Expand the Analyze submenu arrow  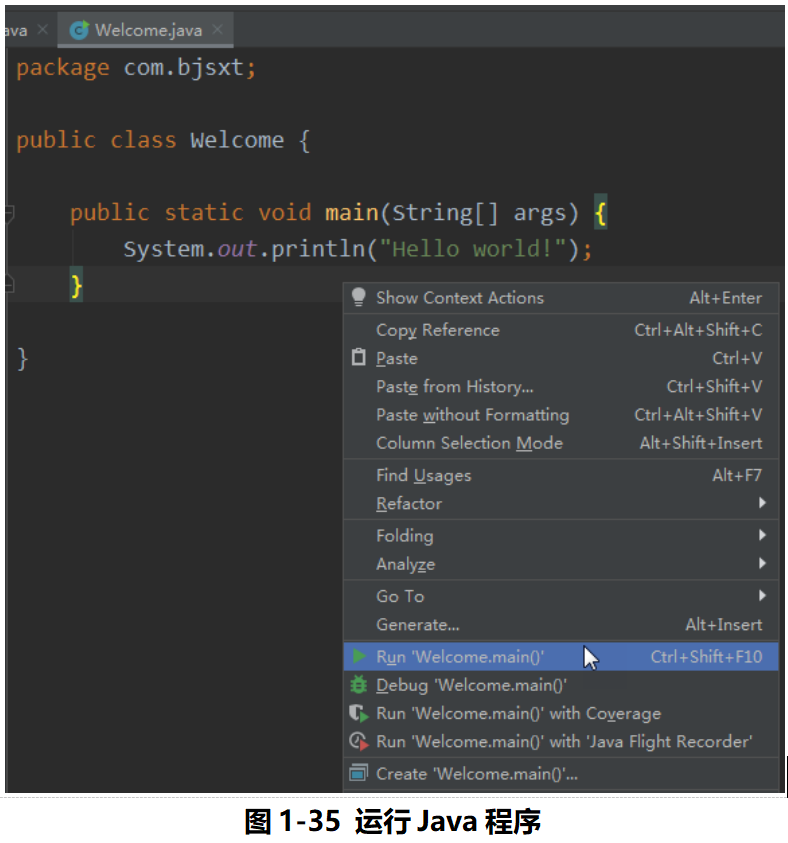(x=762, y=563)
